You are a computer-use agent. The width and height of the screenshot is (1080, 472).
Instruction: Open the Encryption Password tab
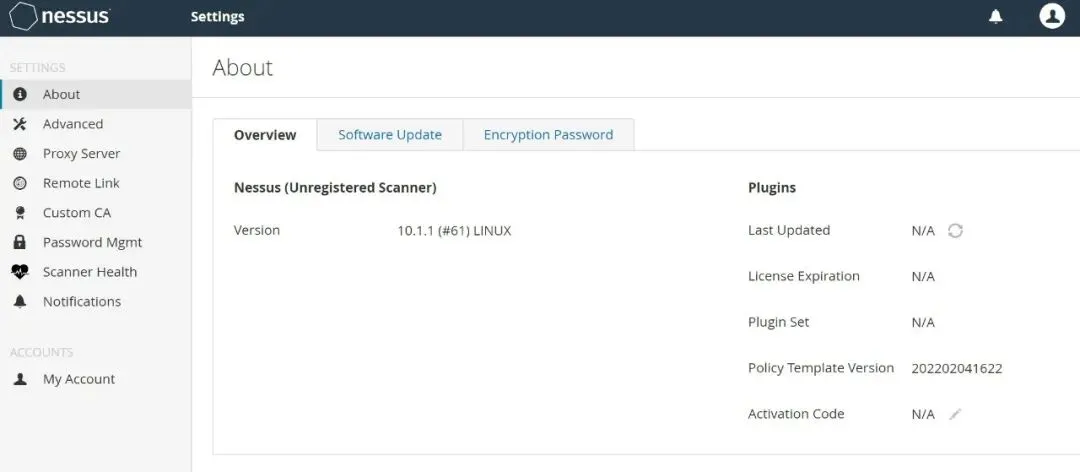pyautogui.click(x=548, y=135)
